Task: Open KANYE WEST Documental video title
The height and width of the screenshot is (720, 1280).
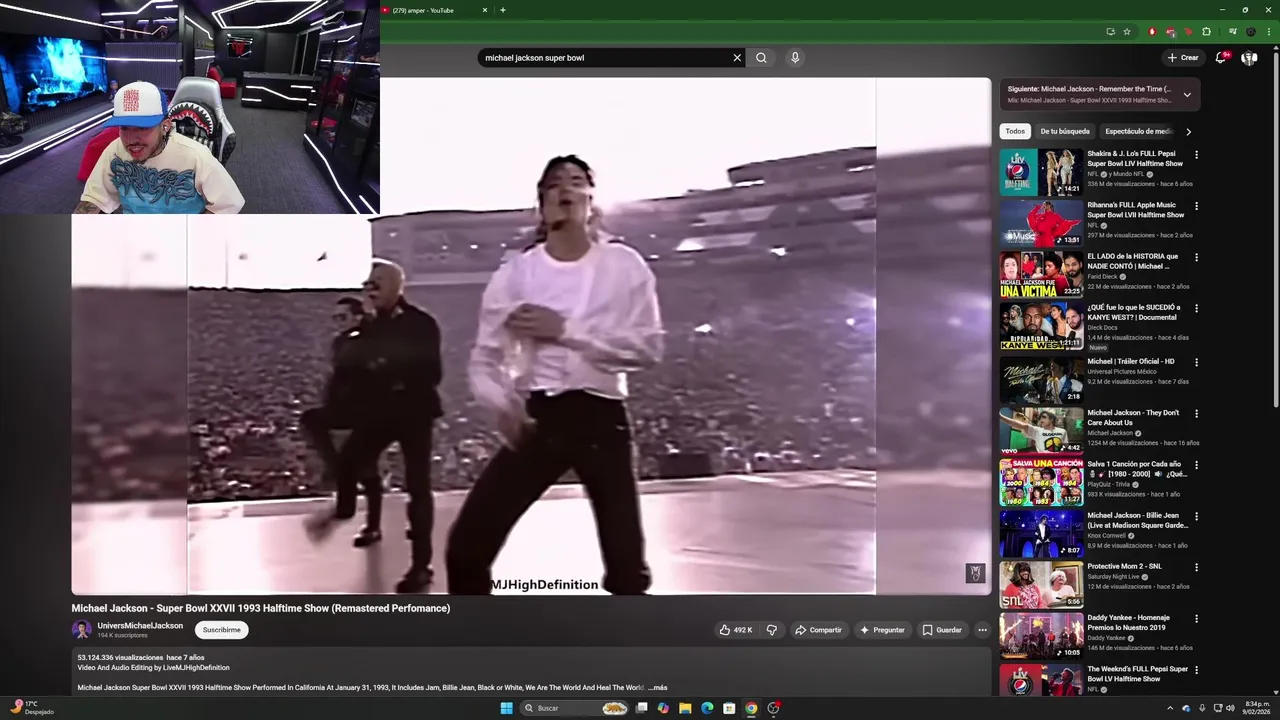Action: pos(1132,312)
